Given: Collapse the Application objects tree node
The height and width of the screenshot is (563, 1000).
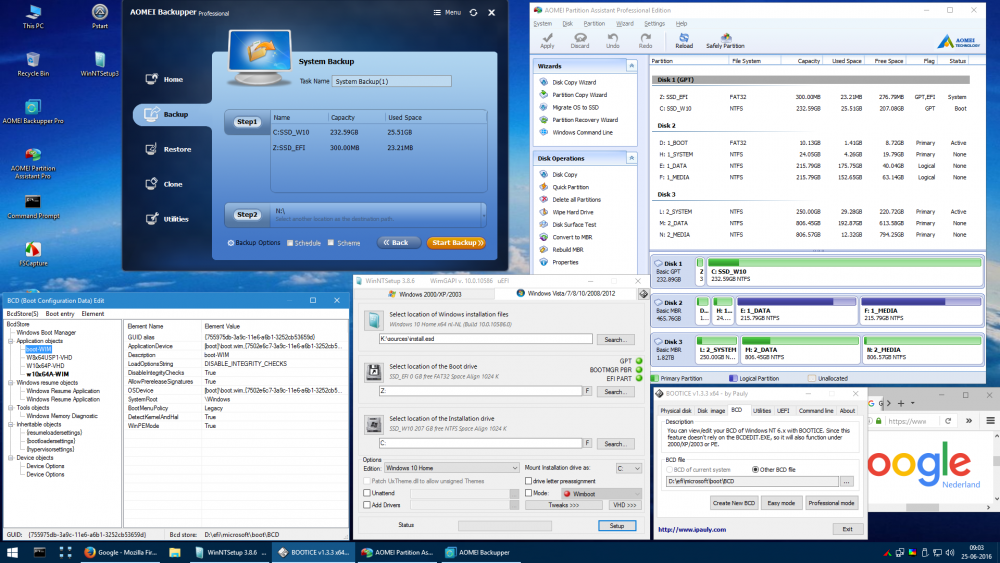Looking at the screenshot, I should pos(10,341).
